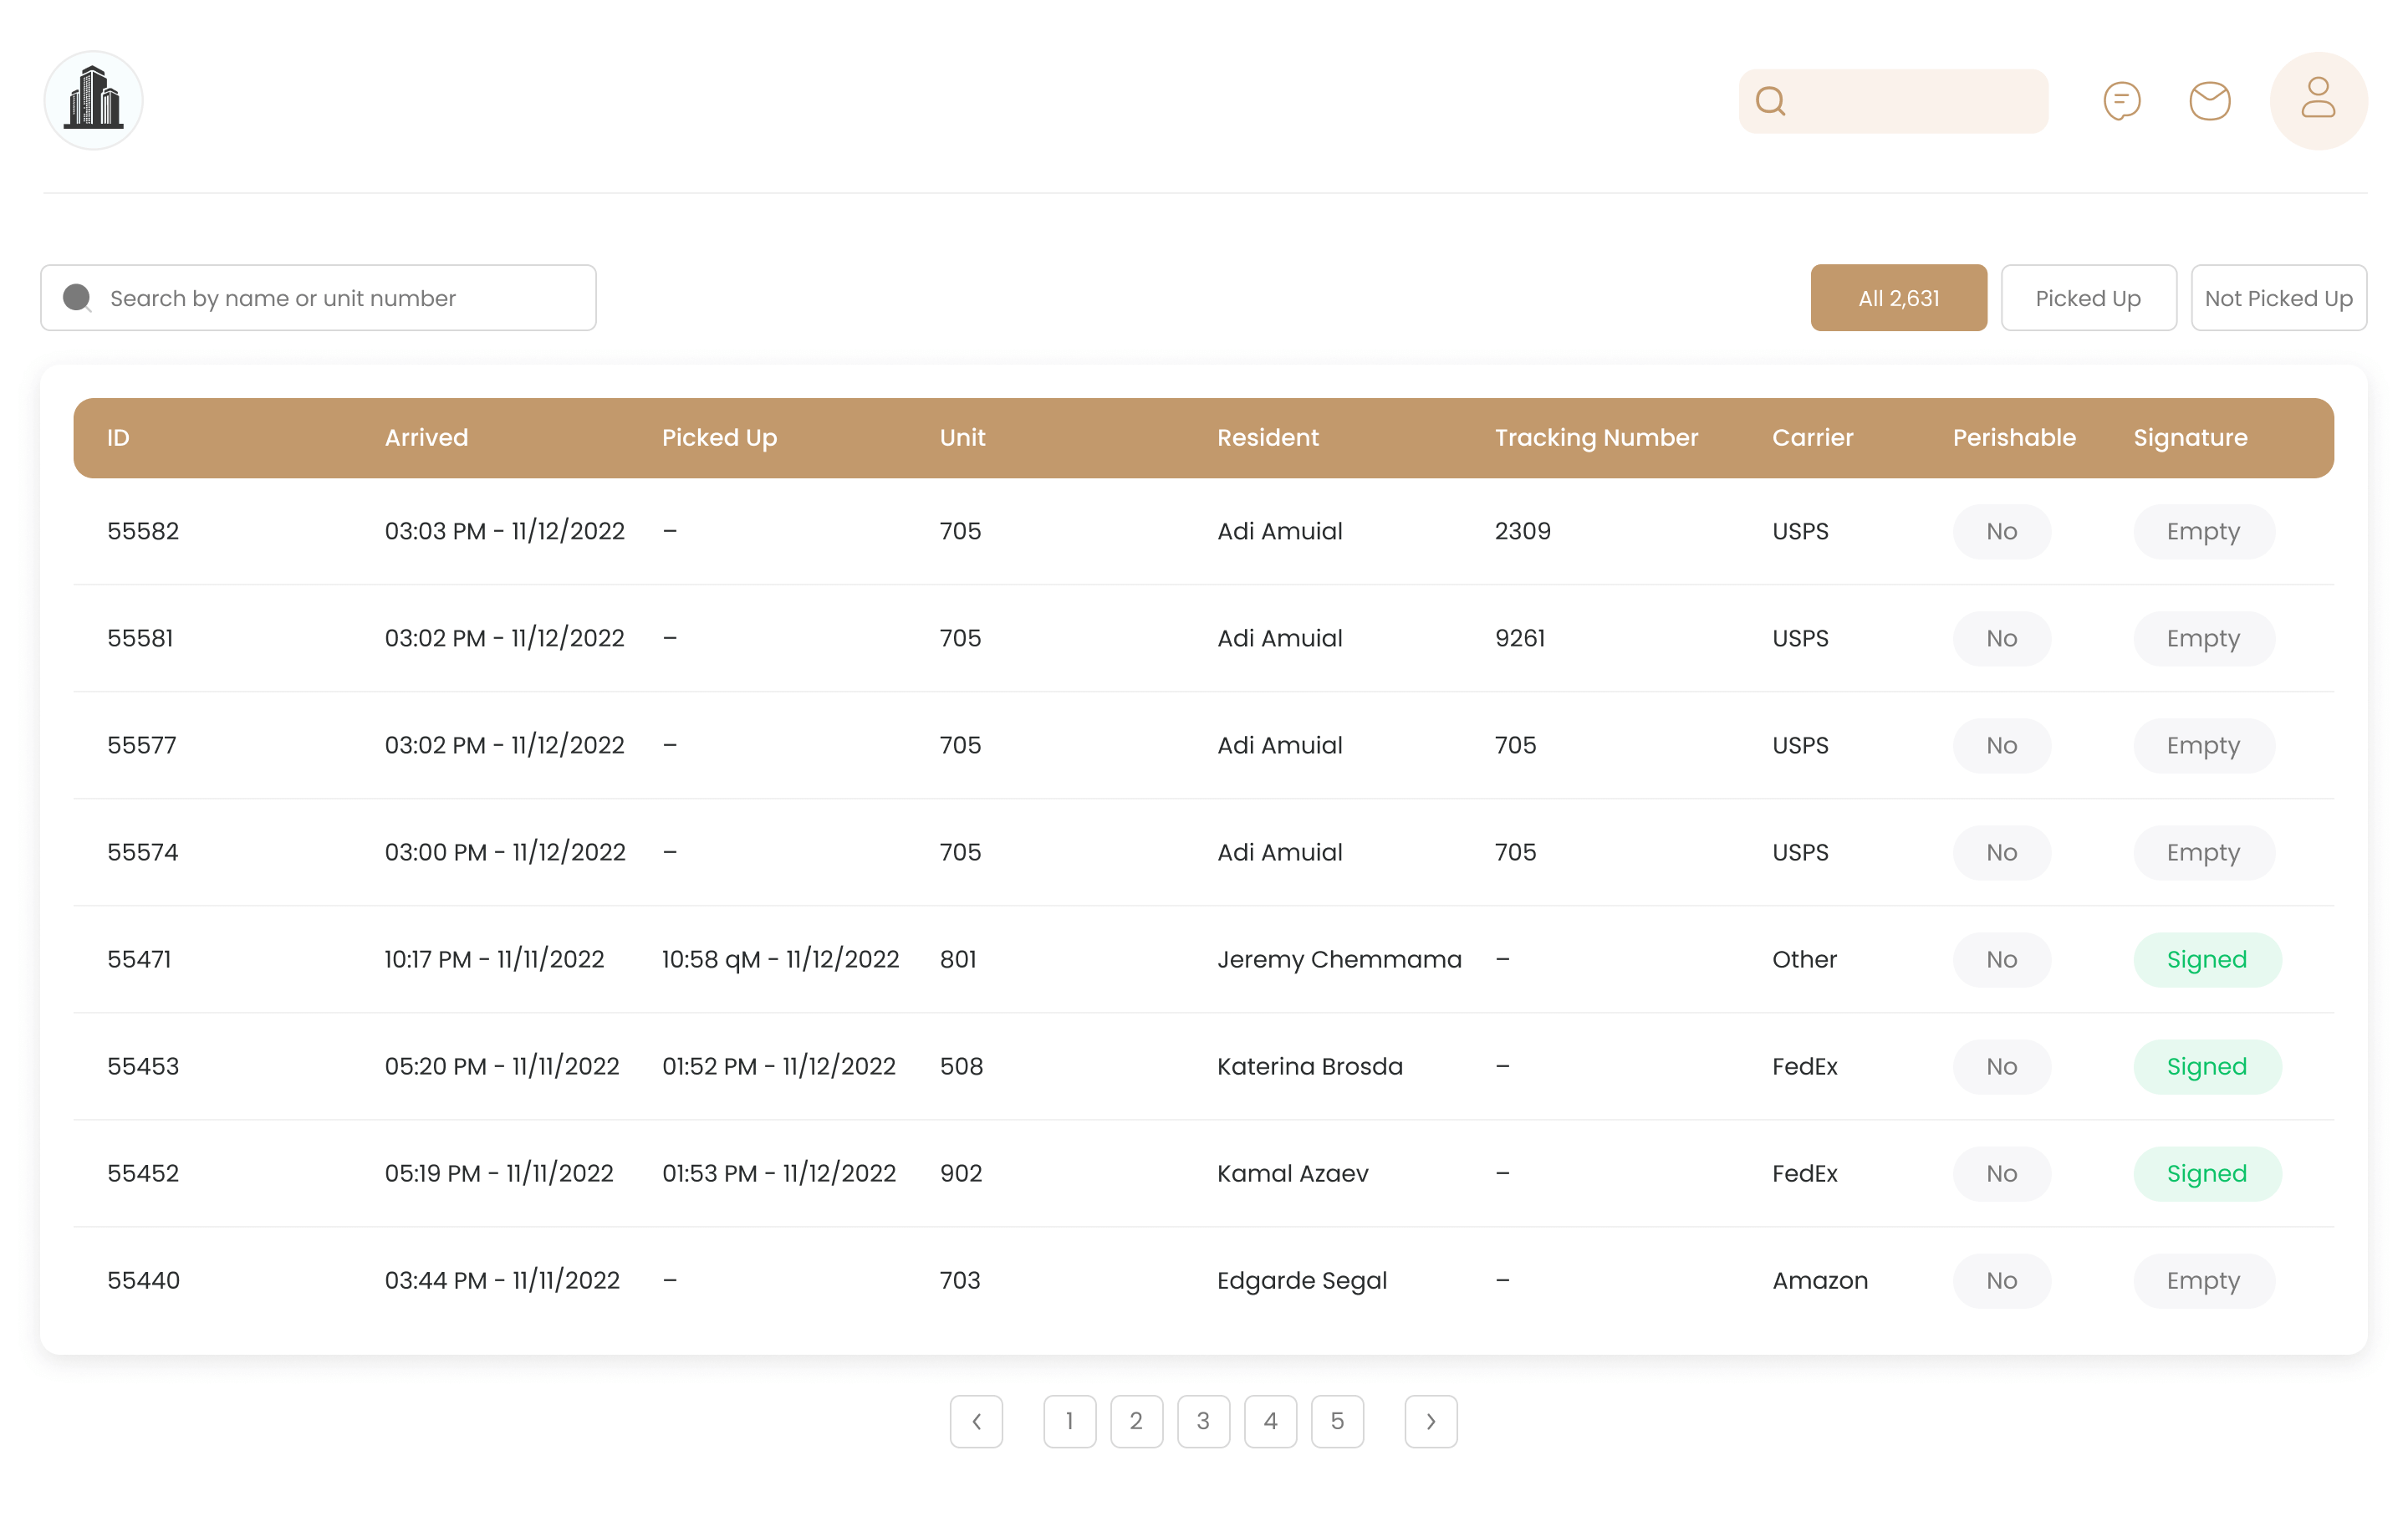Open the user profile icon

[2318, 100]
